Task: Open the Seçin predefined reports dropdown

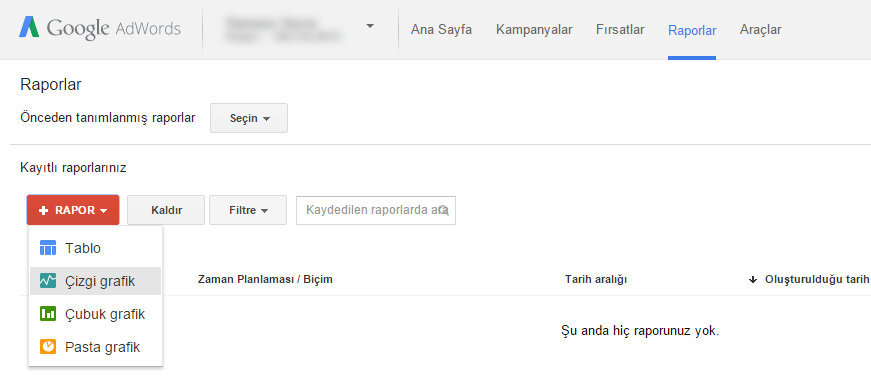Action: coord(249,118)
